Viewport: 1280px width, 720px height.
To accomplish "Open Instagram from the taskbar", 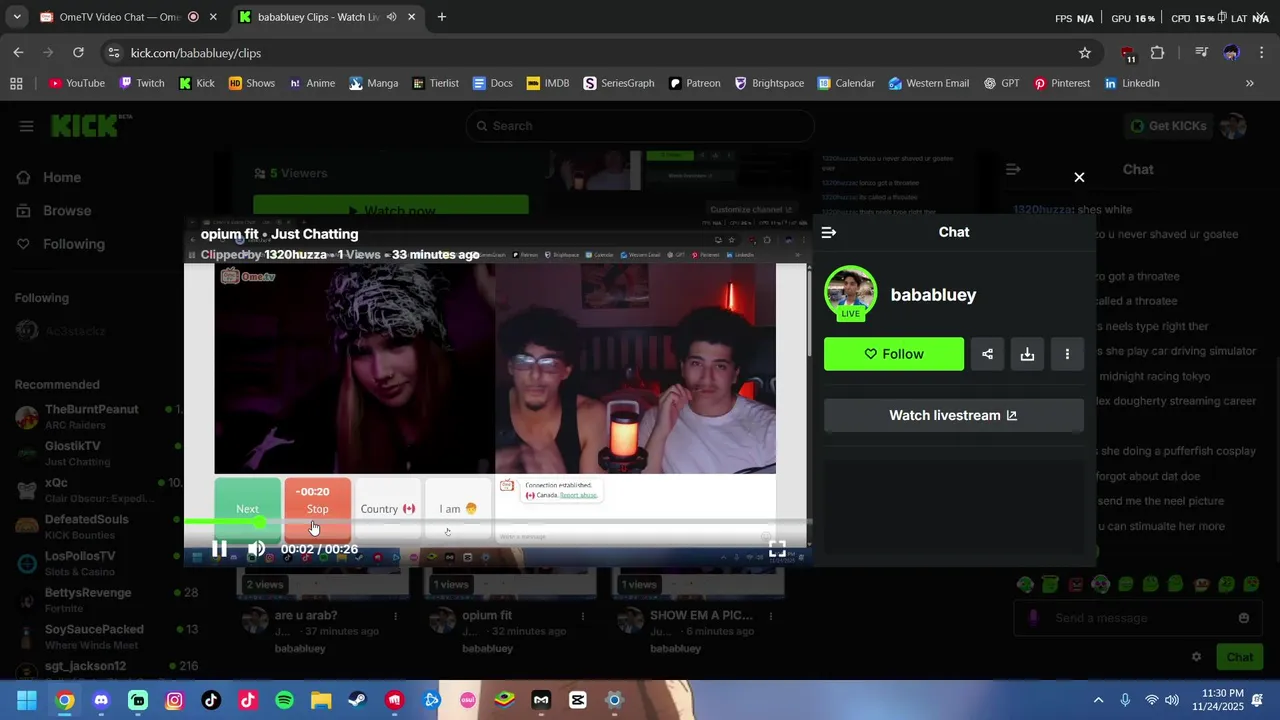I will (x=174, y=700).
